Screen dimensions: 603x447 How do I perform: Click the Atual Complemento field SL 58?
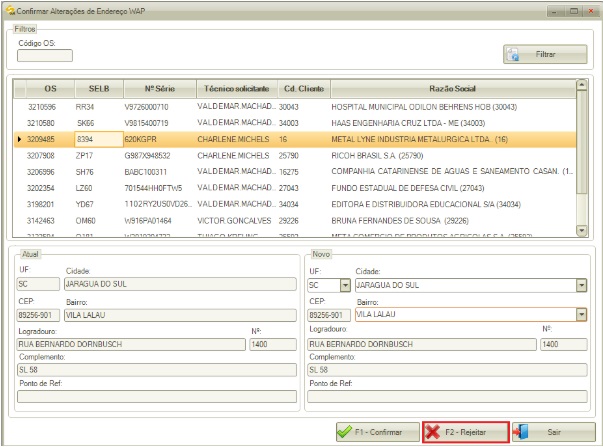tap(157, 370)
